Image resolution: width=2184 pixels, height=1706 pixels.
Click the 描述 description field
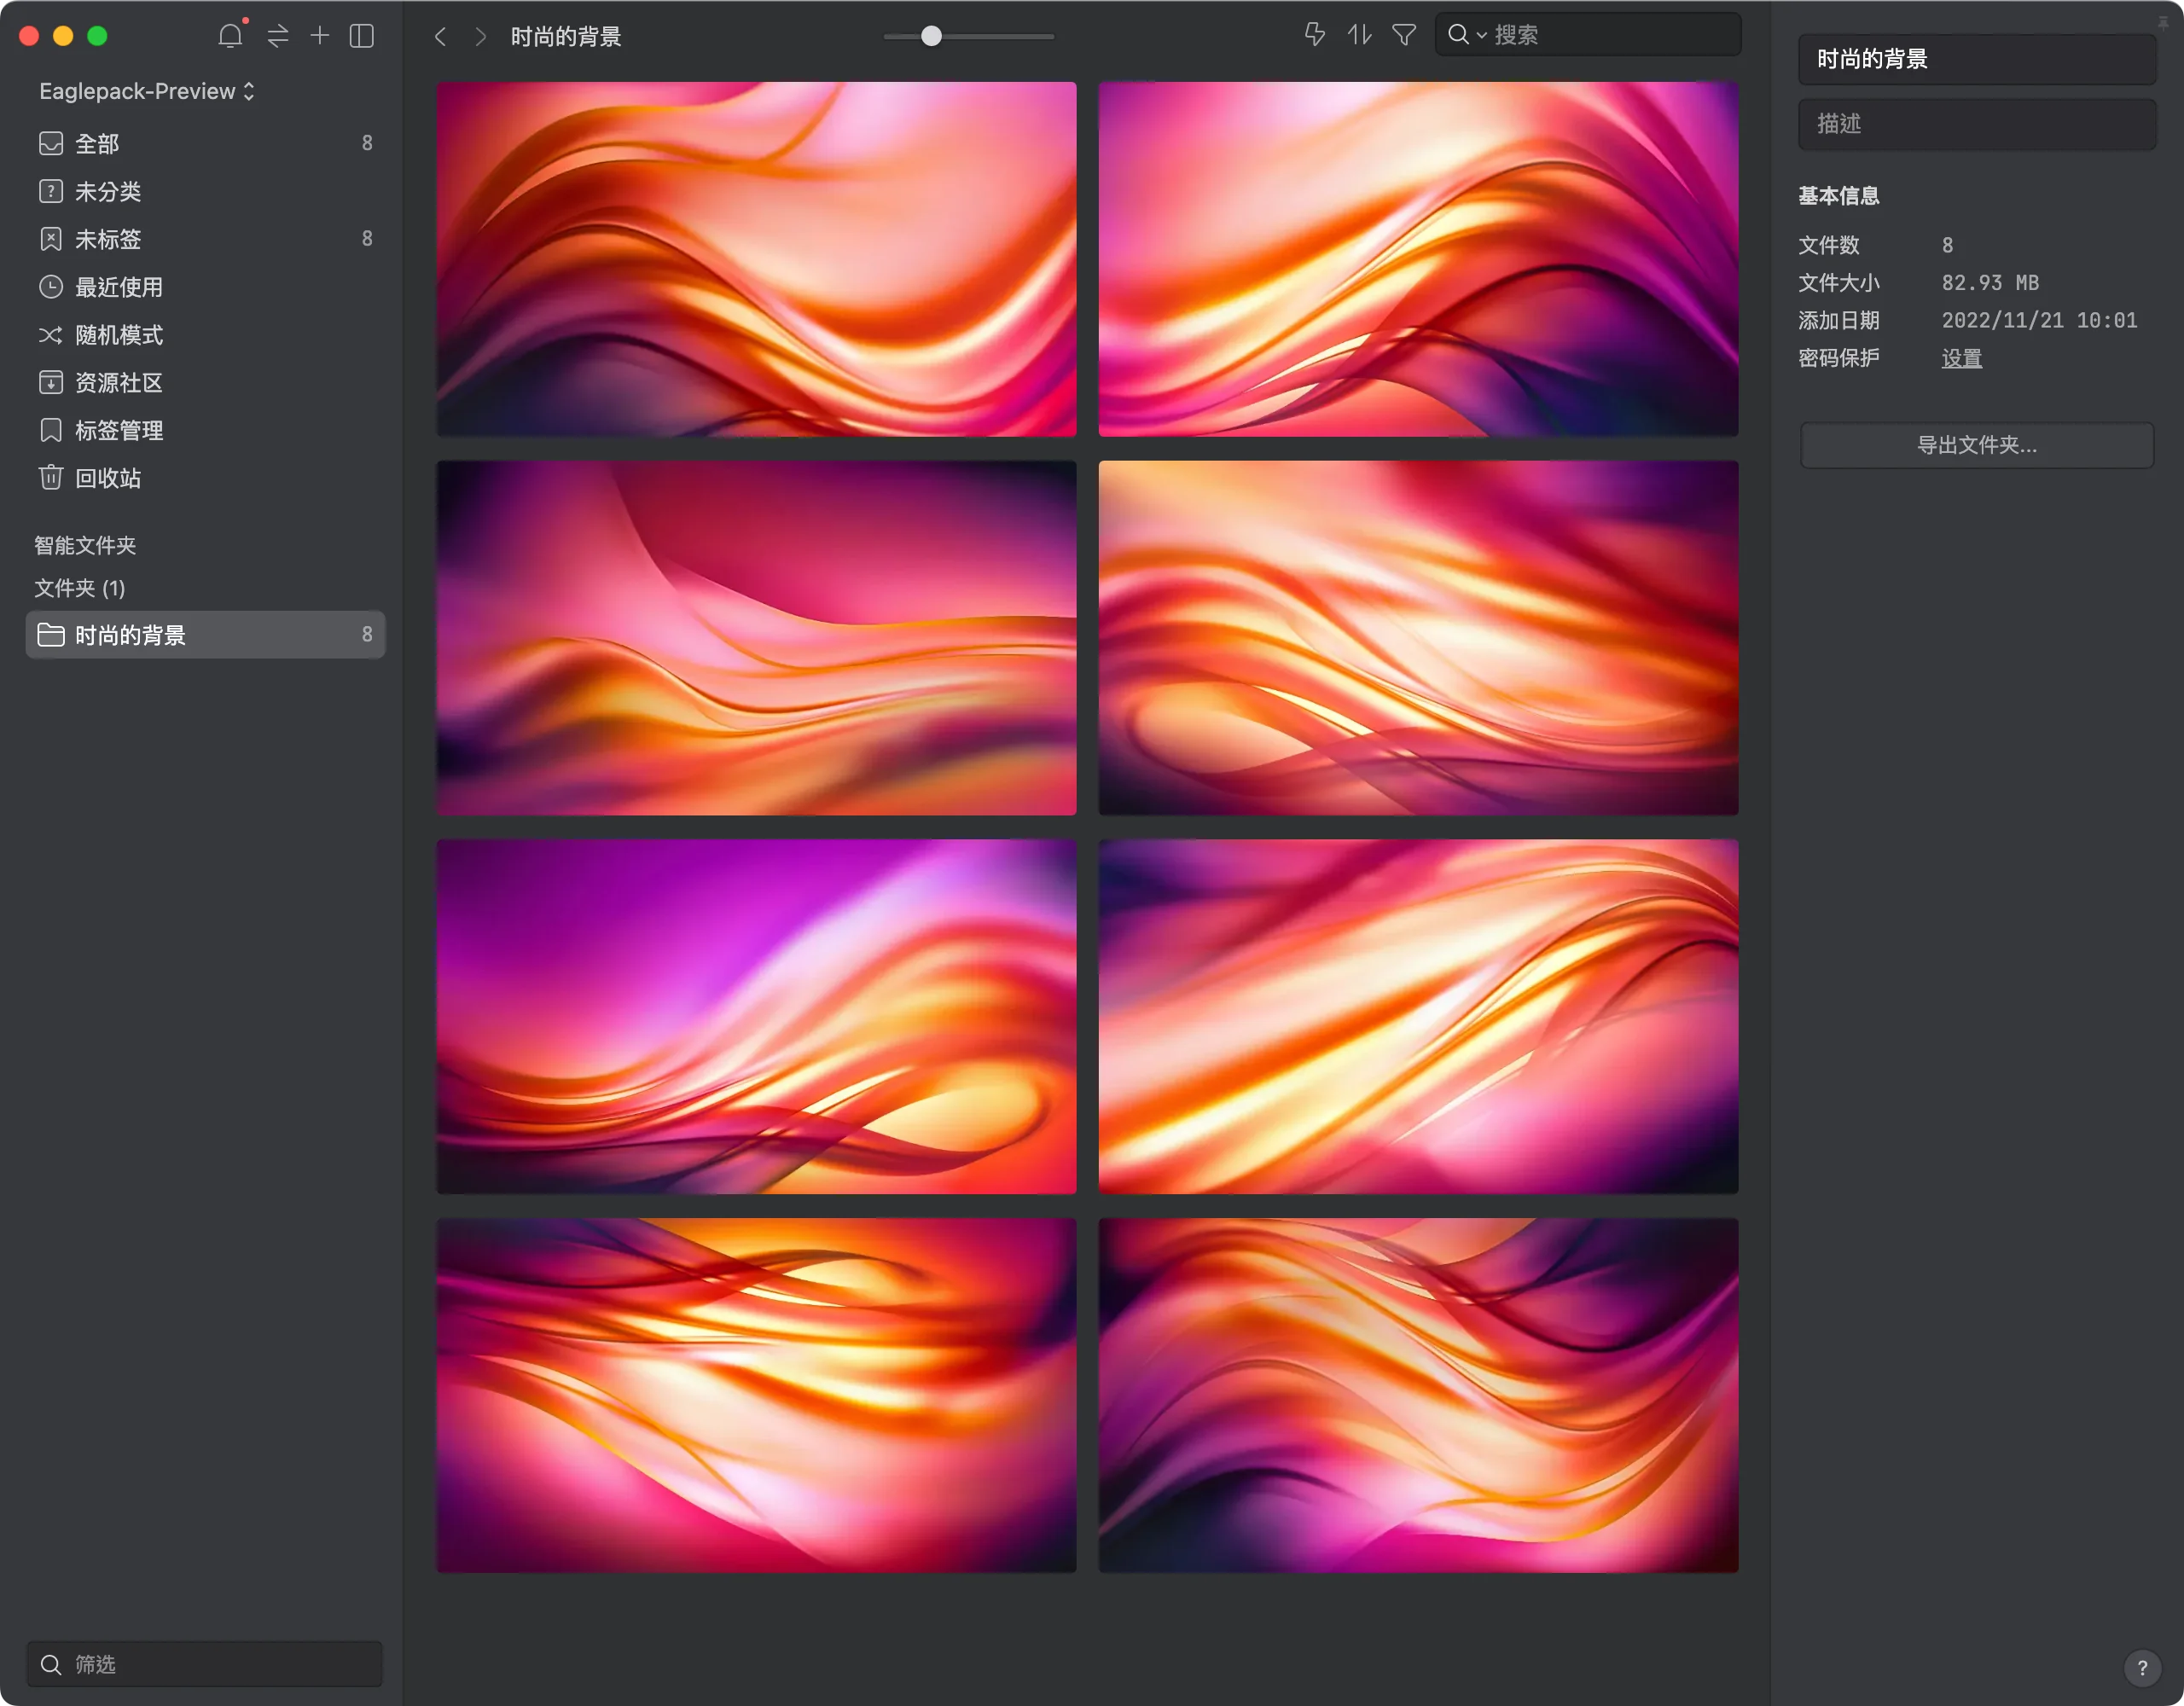[1976, 124]
